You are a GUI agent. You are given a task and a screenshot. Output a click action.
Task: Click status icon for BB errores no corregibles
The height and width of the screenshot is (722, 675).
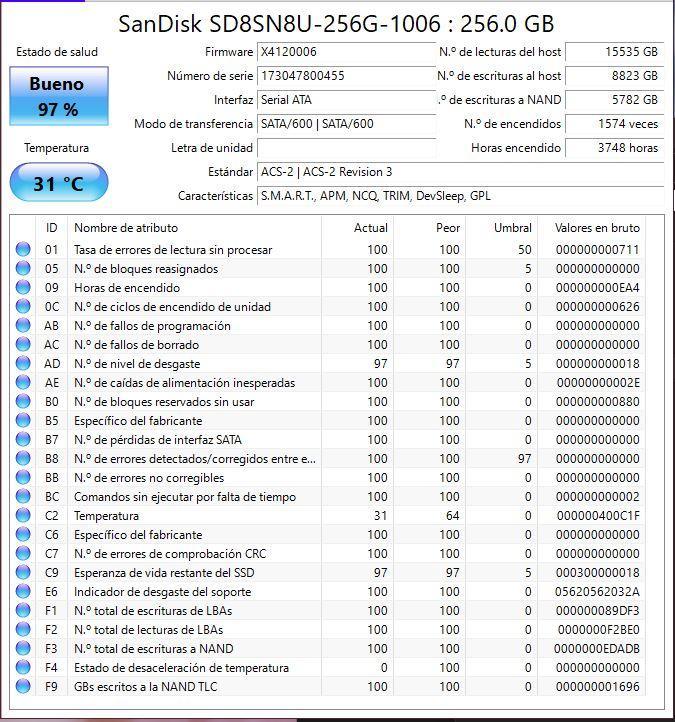[23, 477]
